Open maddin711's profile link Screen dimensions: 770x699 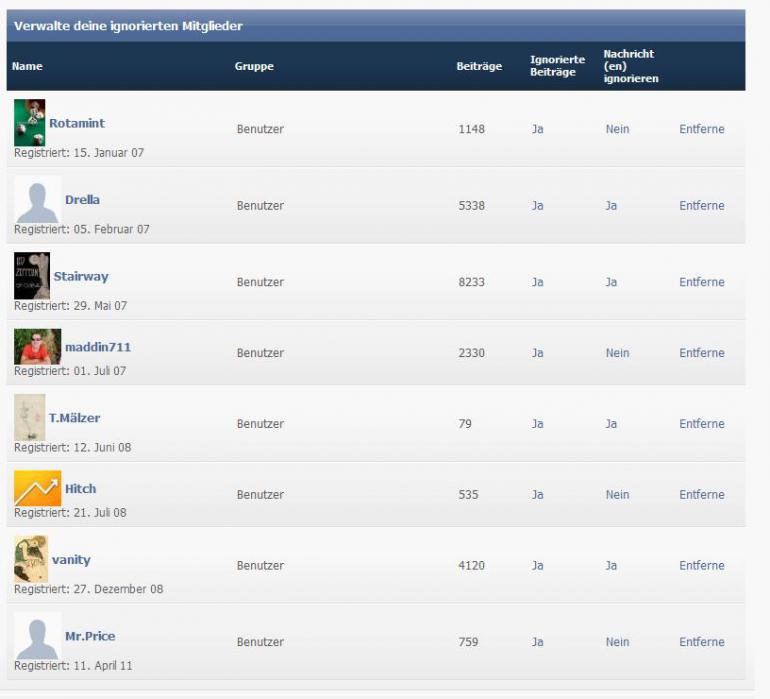coord(98,347)
